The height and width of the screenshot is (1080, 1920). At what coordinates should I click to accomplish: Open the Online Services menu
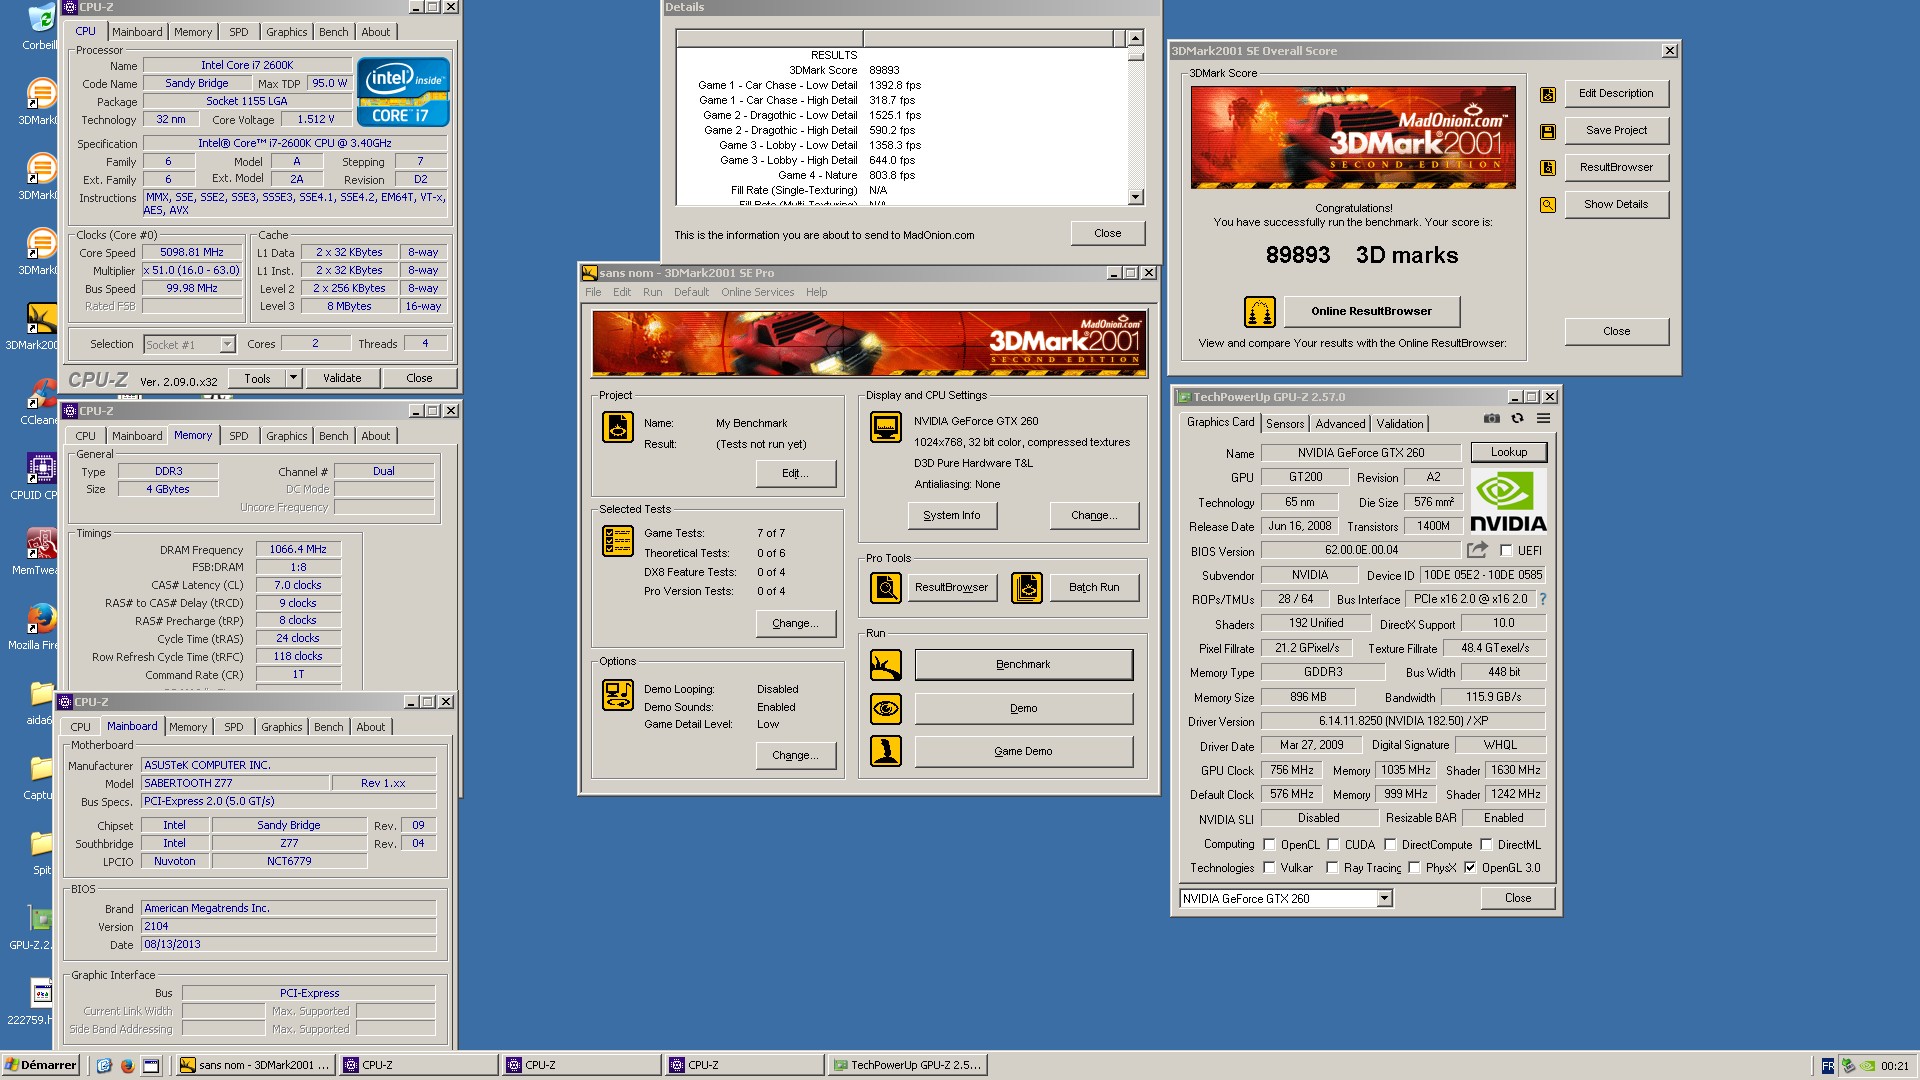[x=757, y=293]
